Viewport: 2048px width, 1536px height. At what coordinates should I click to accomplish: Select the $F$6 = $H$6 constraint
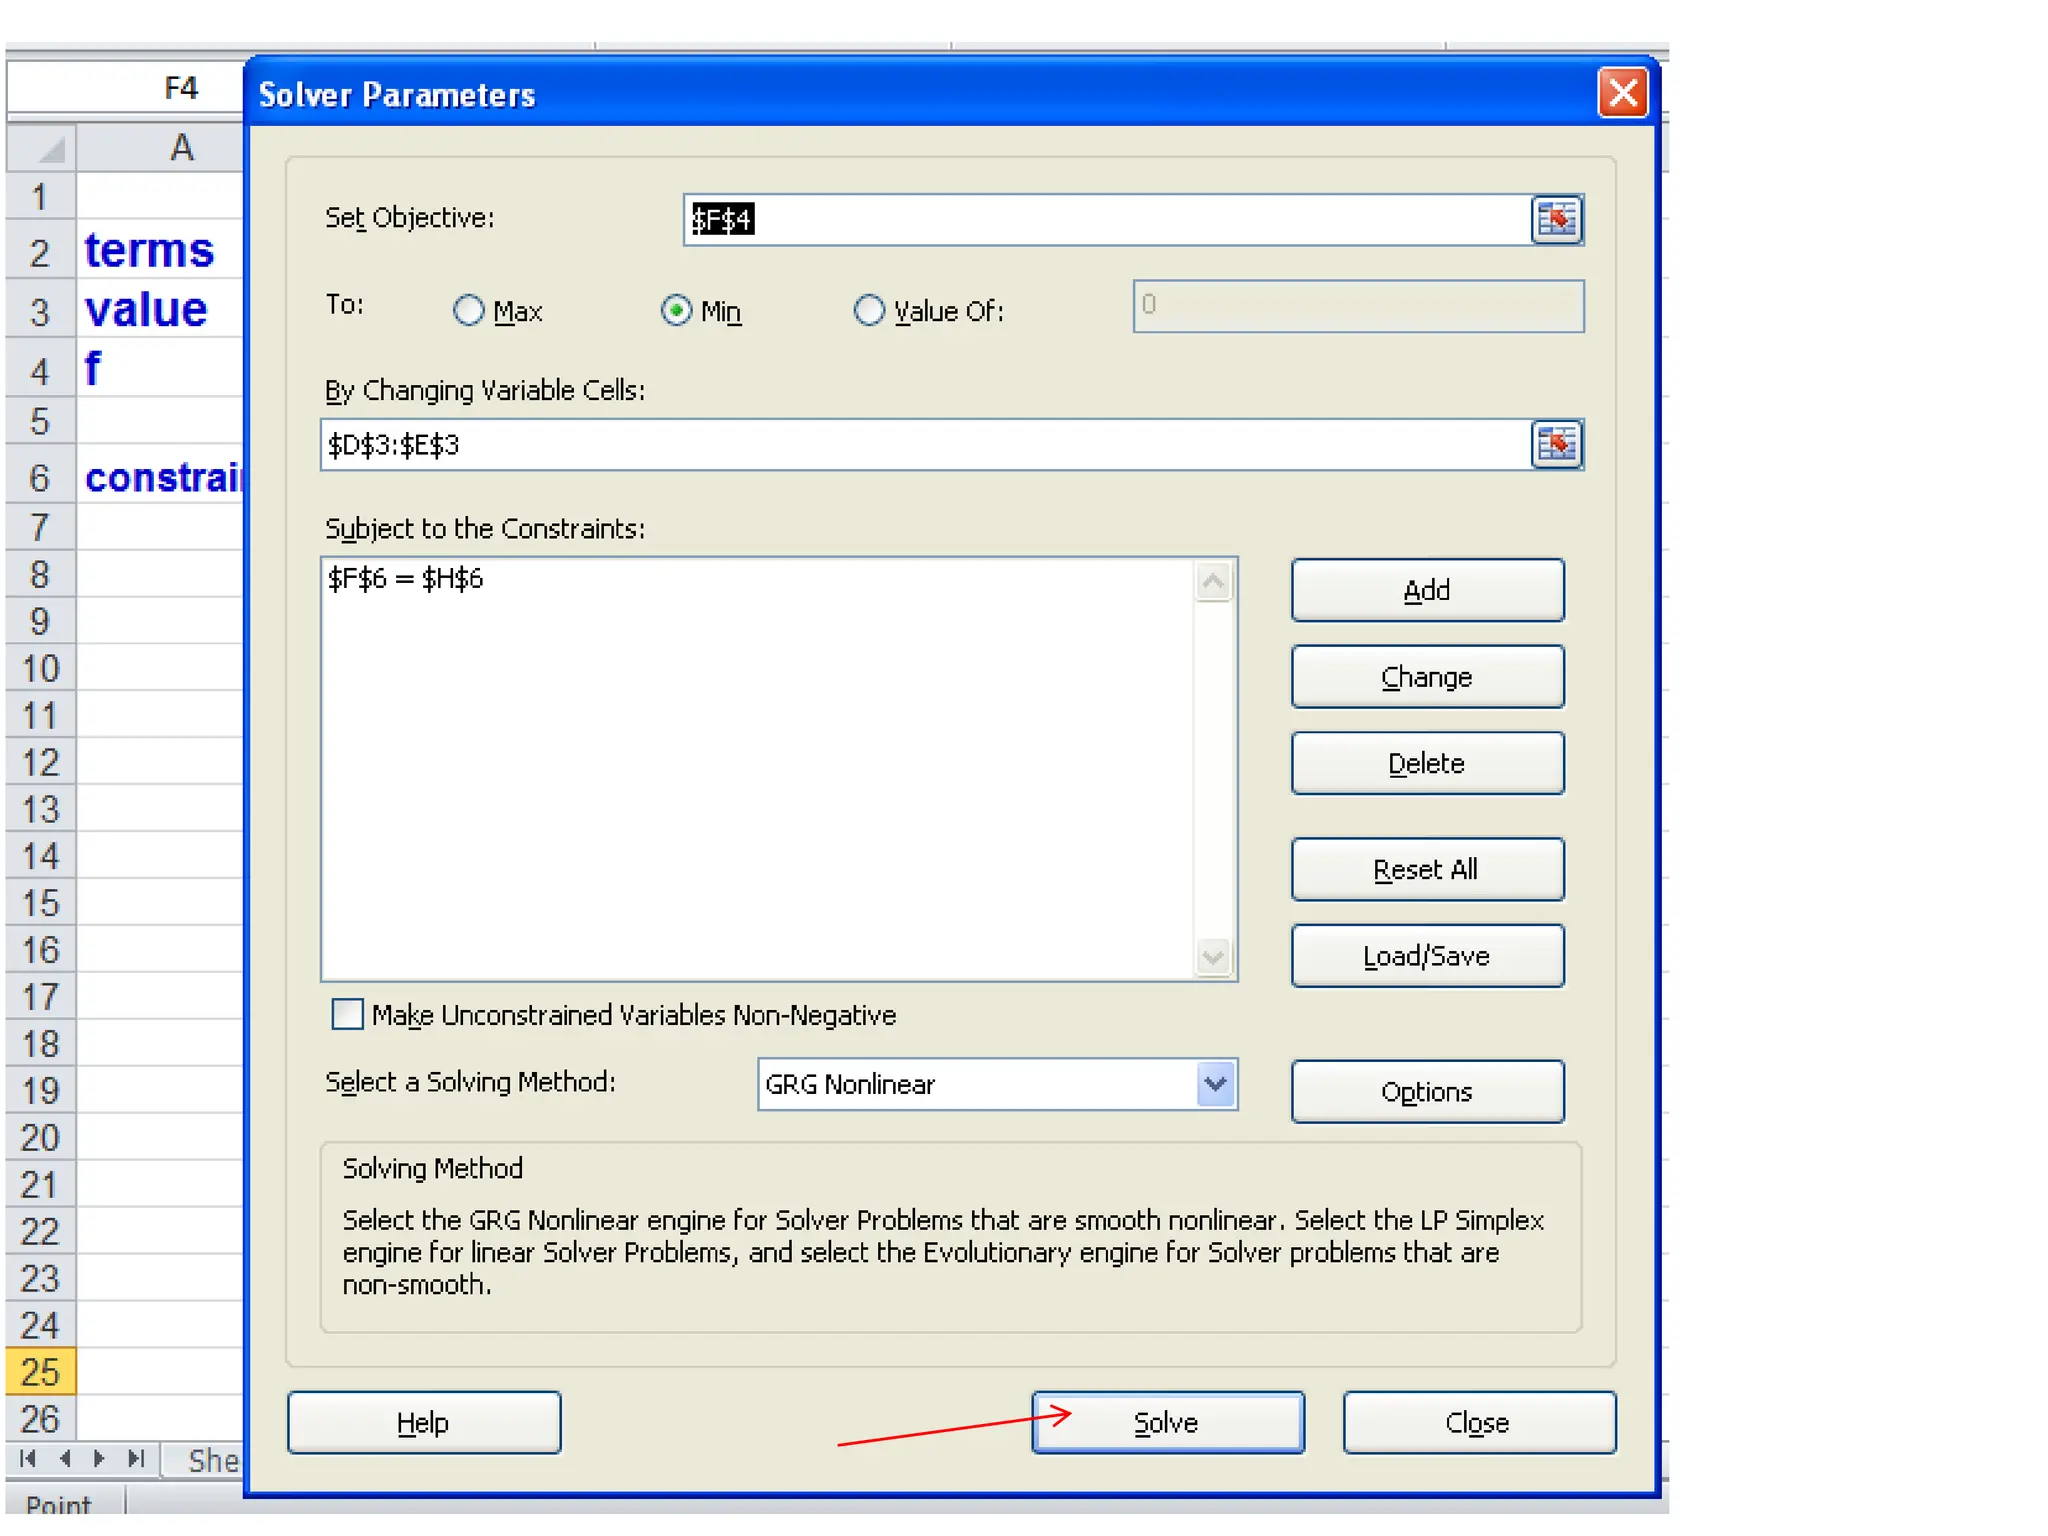tap(406, 579)
